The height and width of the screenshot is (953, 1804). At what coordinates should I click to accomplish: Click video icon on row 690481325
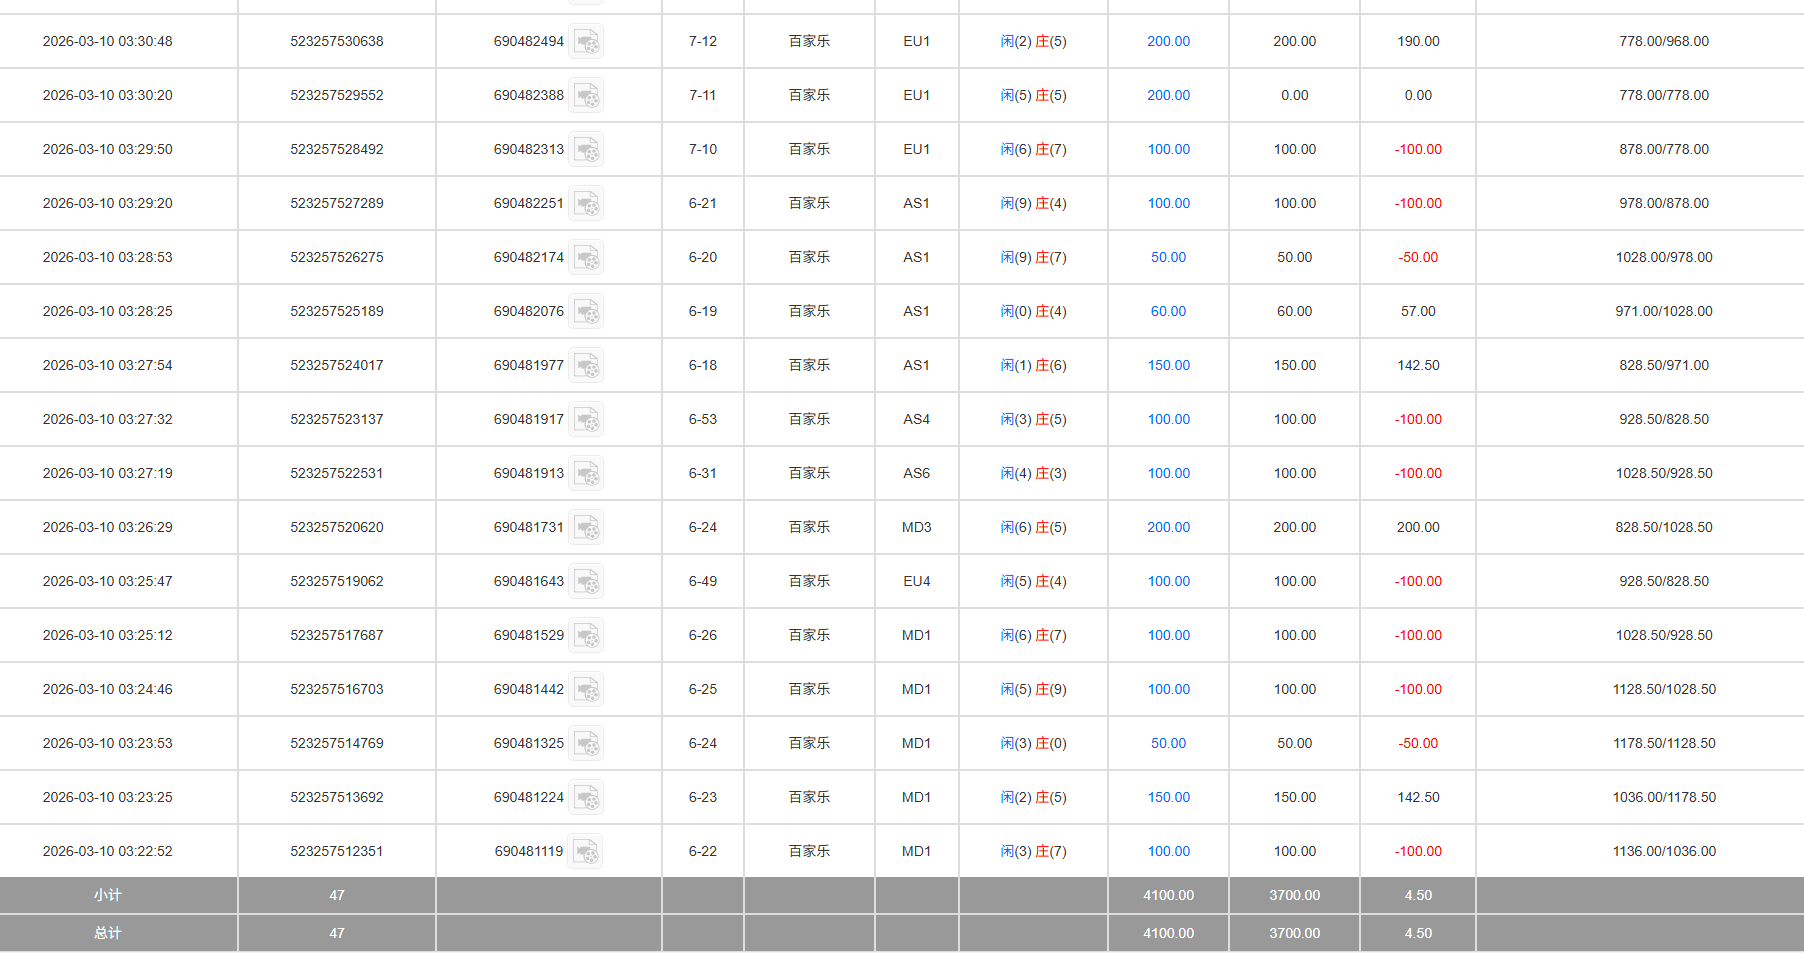[588, 743]
